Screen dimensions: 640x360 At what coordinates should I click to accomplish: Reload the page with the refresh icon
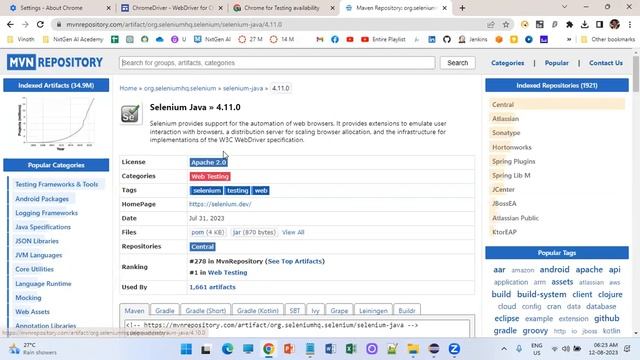click(40, 24)
